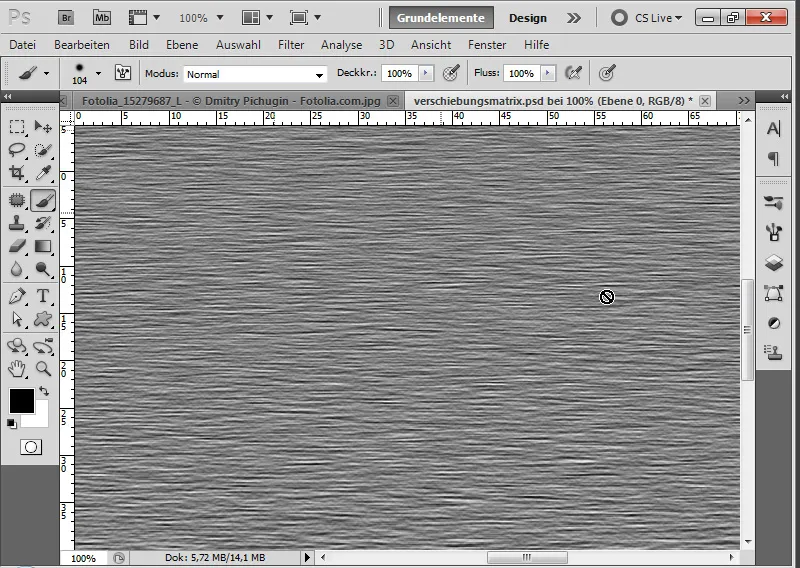
Task: Select the Move tool
Action: (43, 127)
